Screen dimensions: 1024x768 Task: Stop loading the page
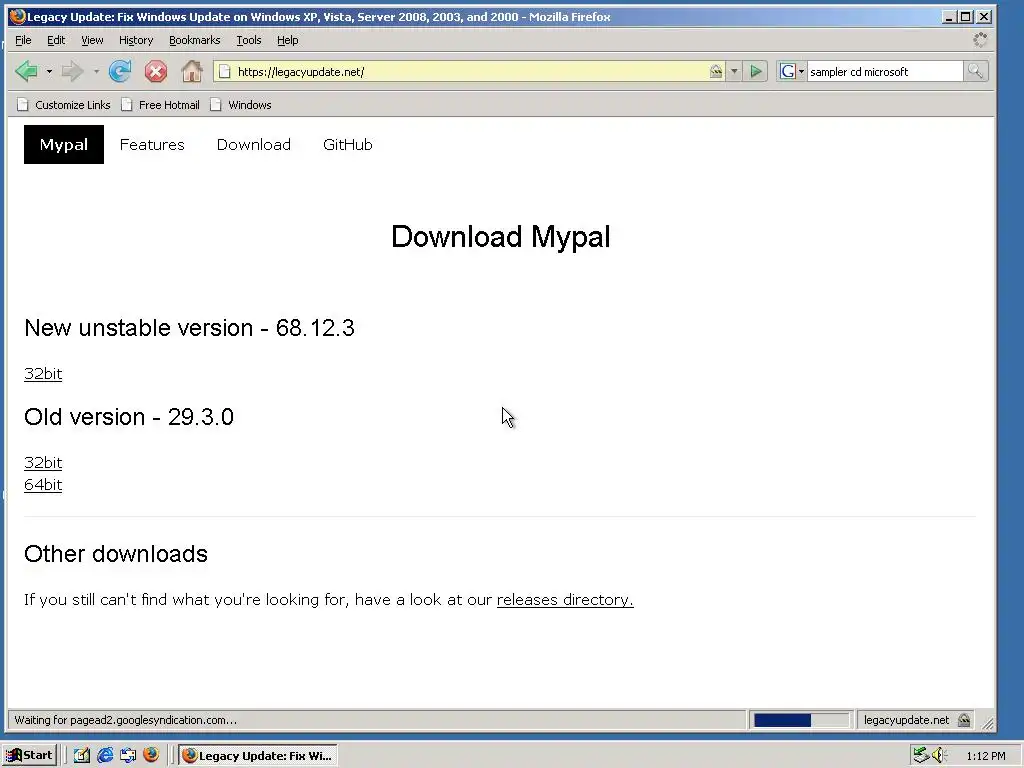(155, 71)
